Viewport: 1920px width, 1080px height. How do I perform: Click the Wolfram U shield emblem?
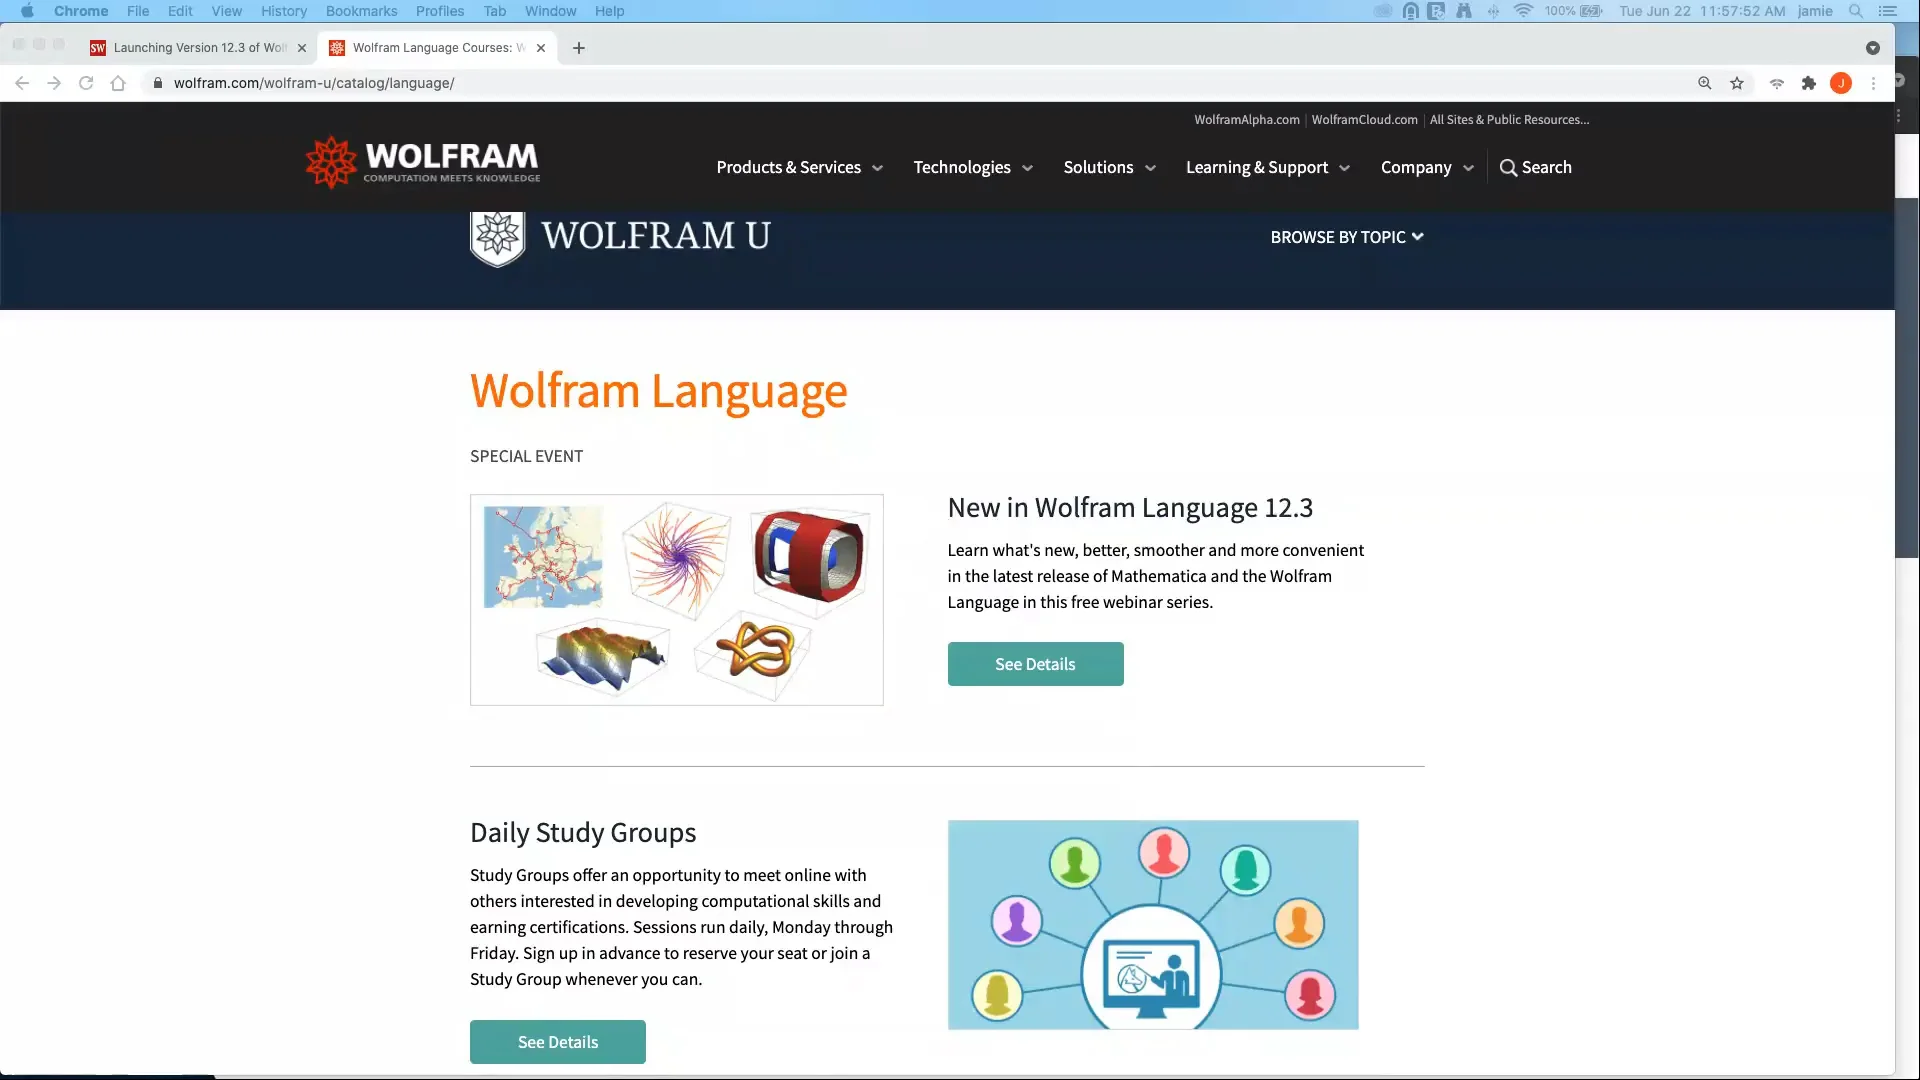point(497,238)
